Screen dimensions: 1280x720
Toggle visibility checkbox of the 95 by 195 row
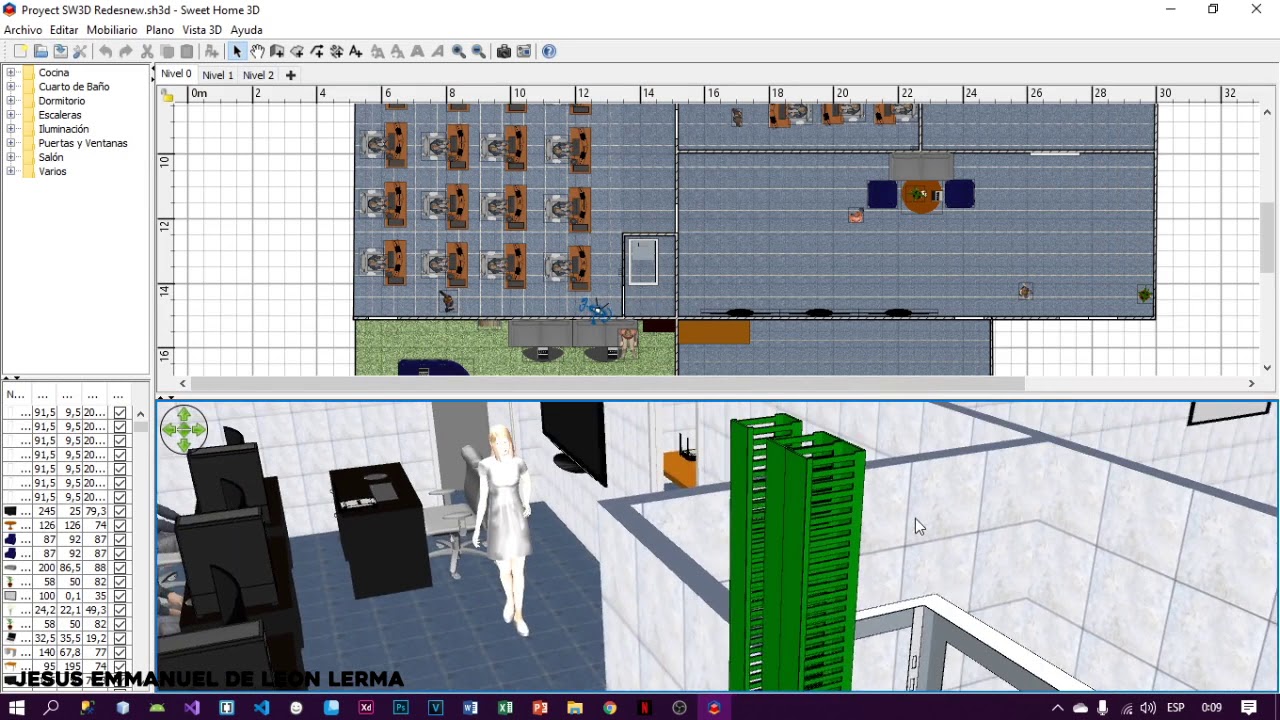120,666
